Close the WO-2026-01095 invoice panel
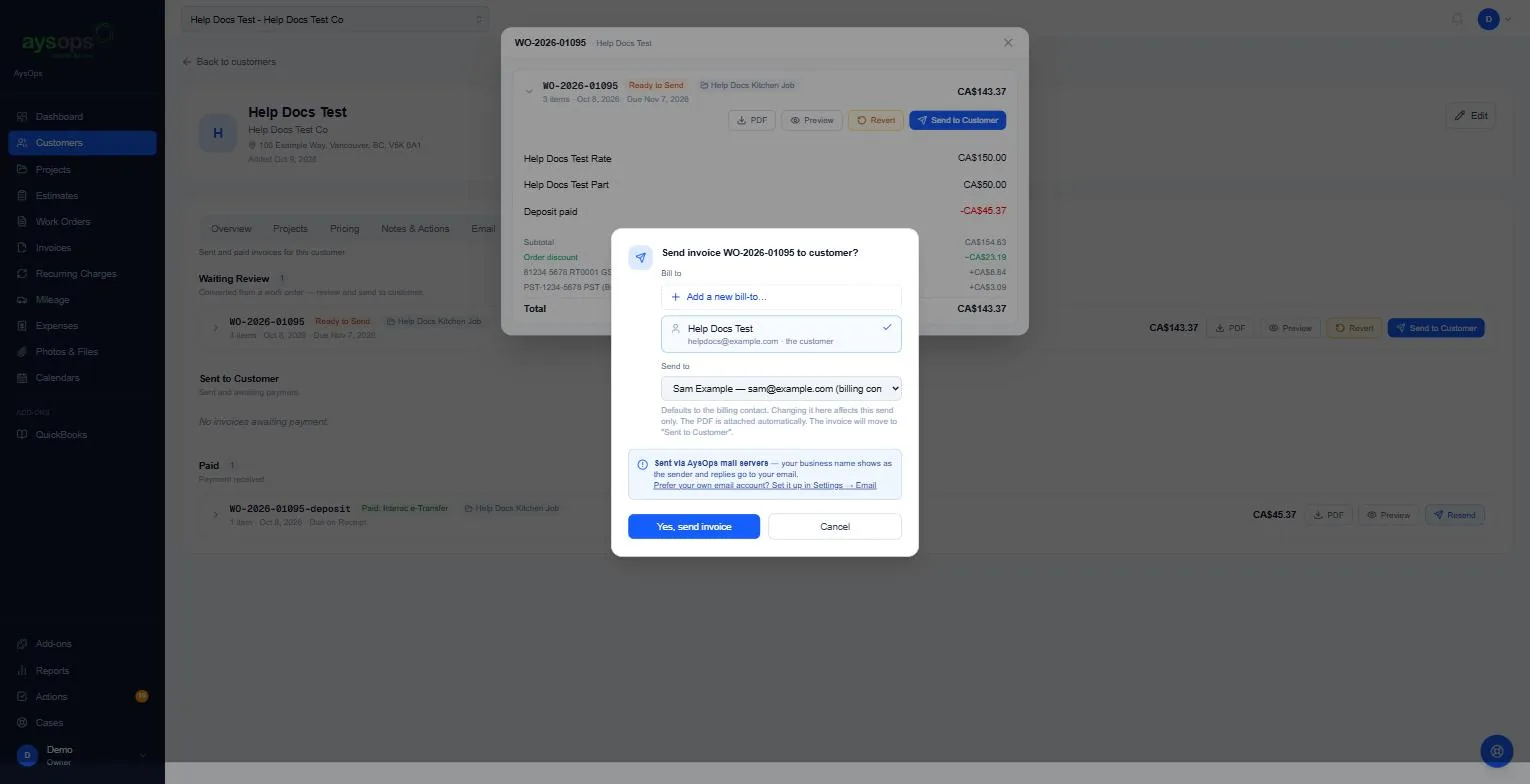 click(1008, 43)
